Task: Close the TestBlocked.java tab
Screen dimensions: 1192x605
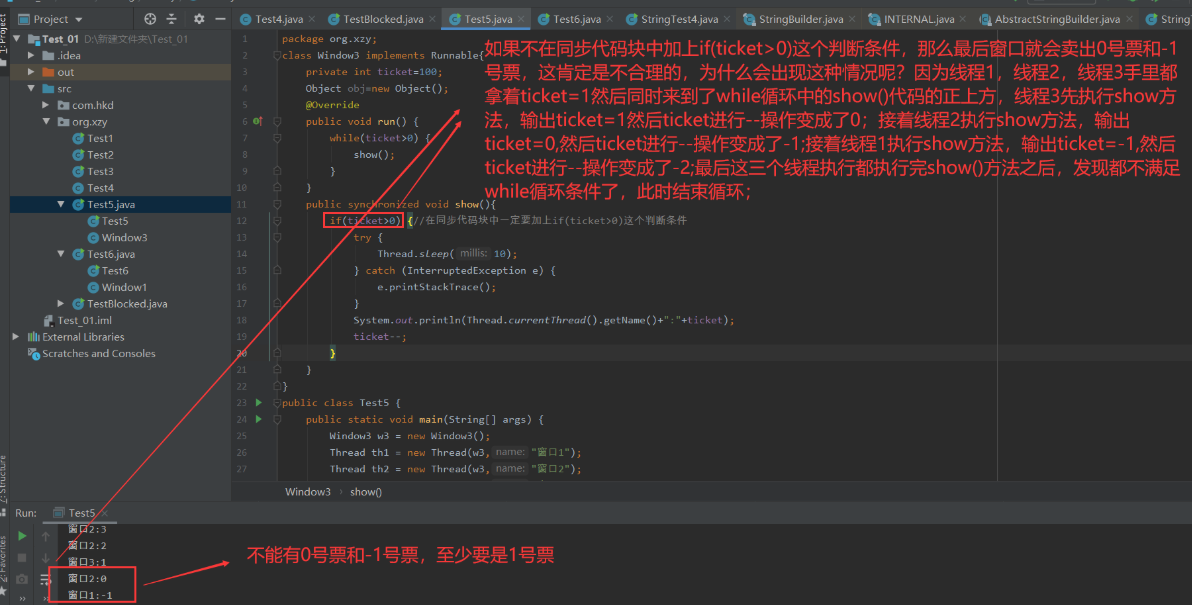Action: coord(433,19)
